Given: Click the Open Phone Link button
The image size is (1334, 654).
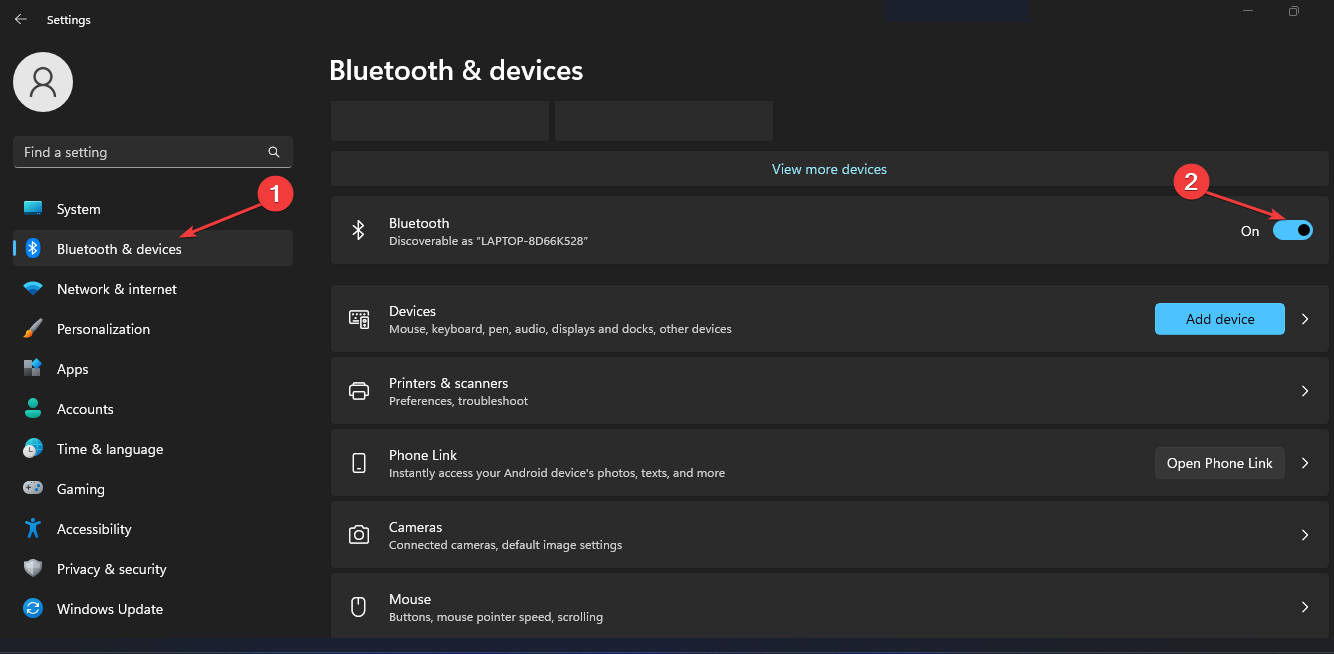Looking at the screenshot, I should pyautogui.click(x=1219, y=463).
